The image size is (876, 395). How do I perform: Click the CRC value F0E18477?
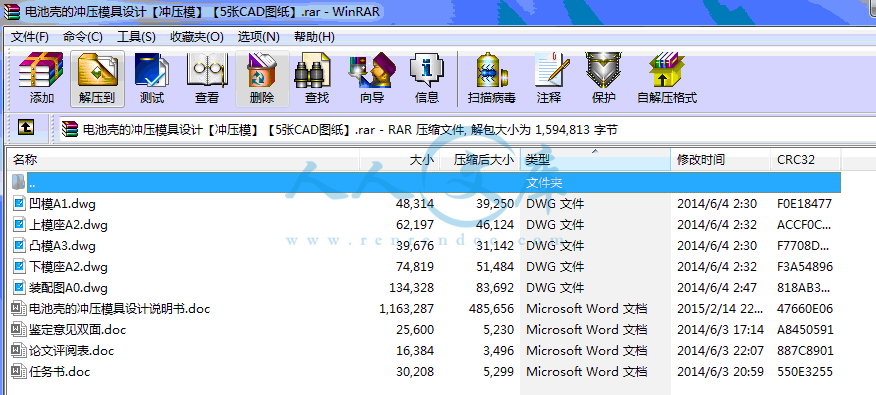click(804, 204)
